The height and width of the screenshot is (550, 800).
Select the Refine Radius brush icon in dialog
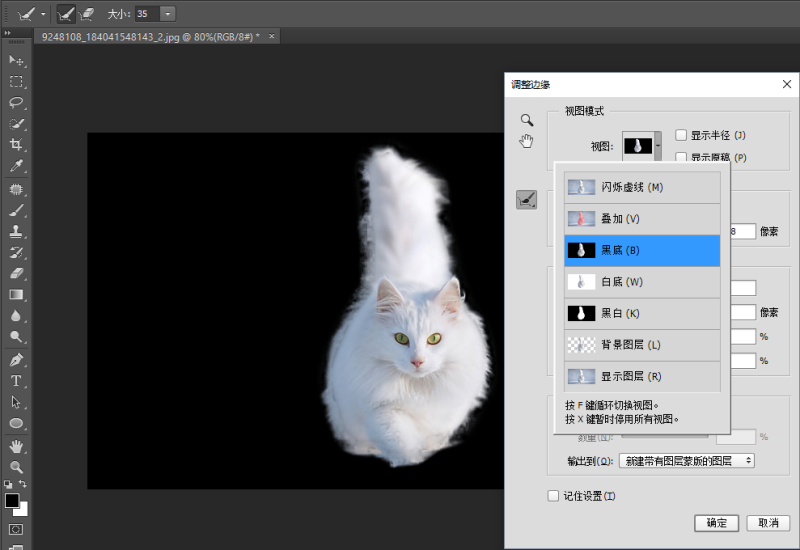coord(527,199)
